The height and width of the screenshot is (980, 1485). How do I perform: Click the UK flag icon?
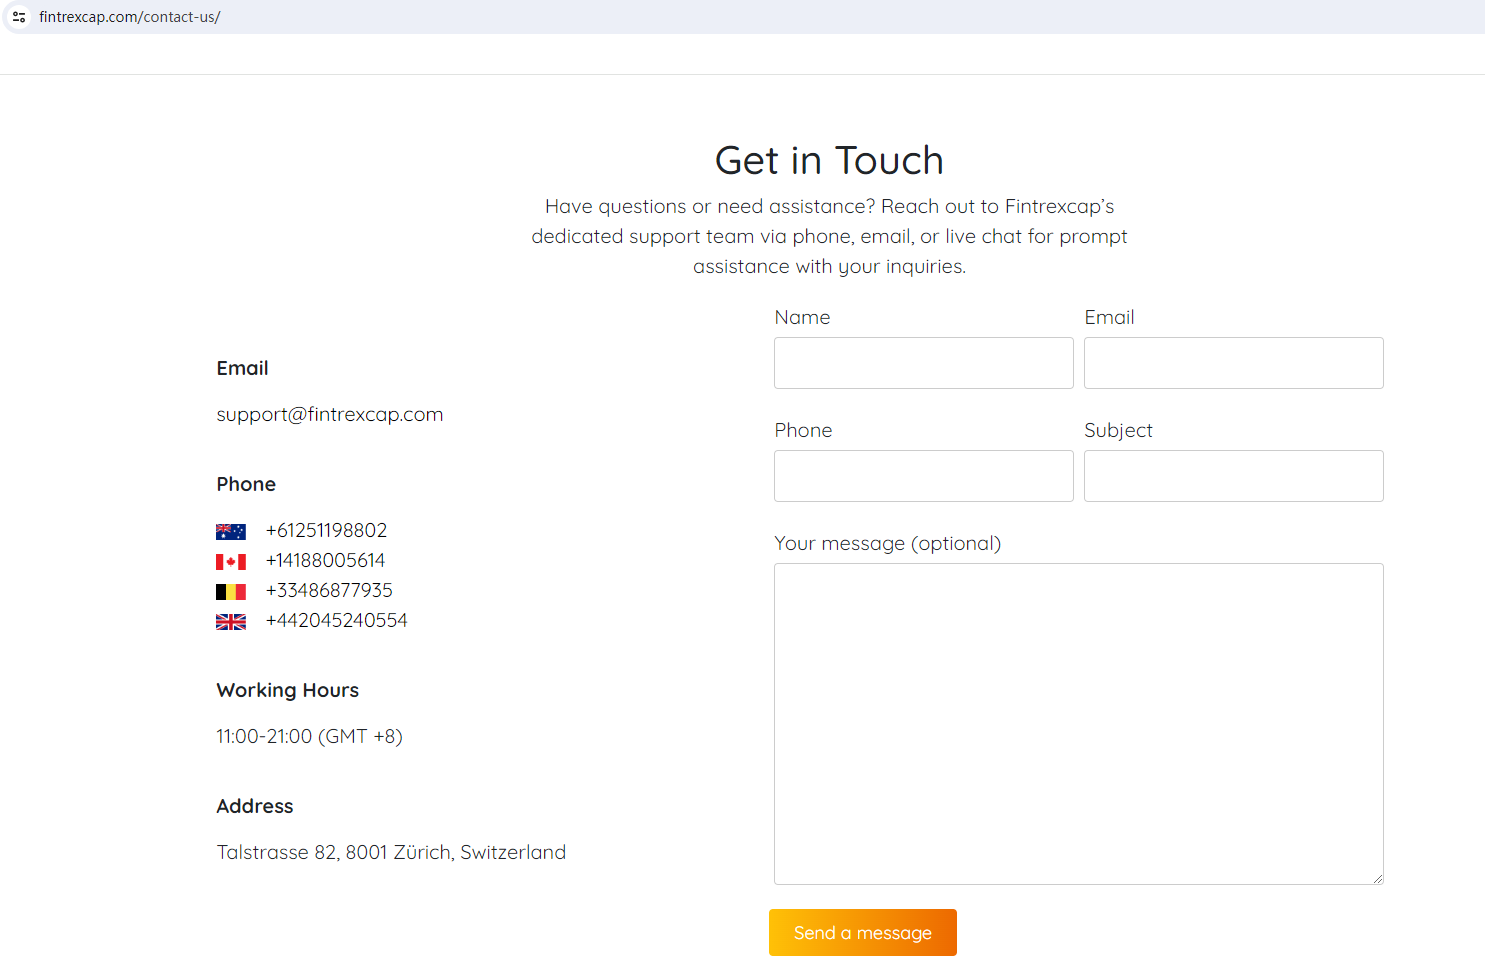click(231, 622)
